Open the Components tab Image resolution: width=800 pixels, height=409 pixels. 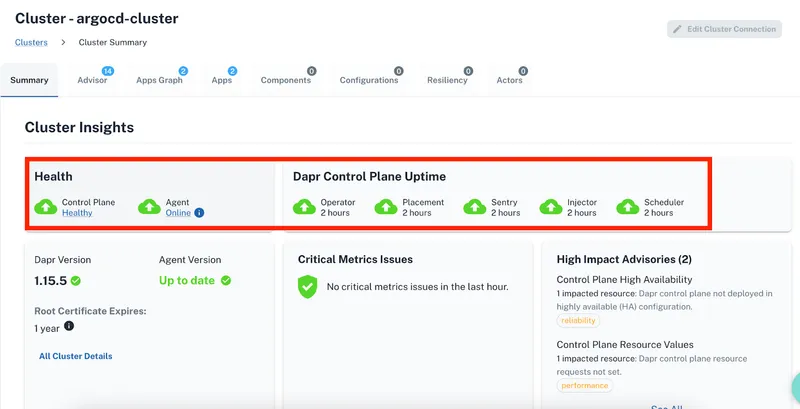[285, 80]
